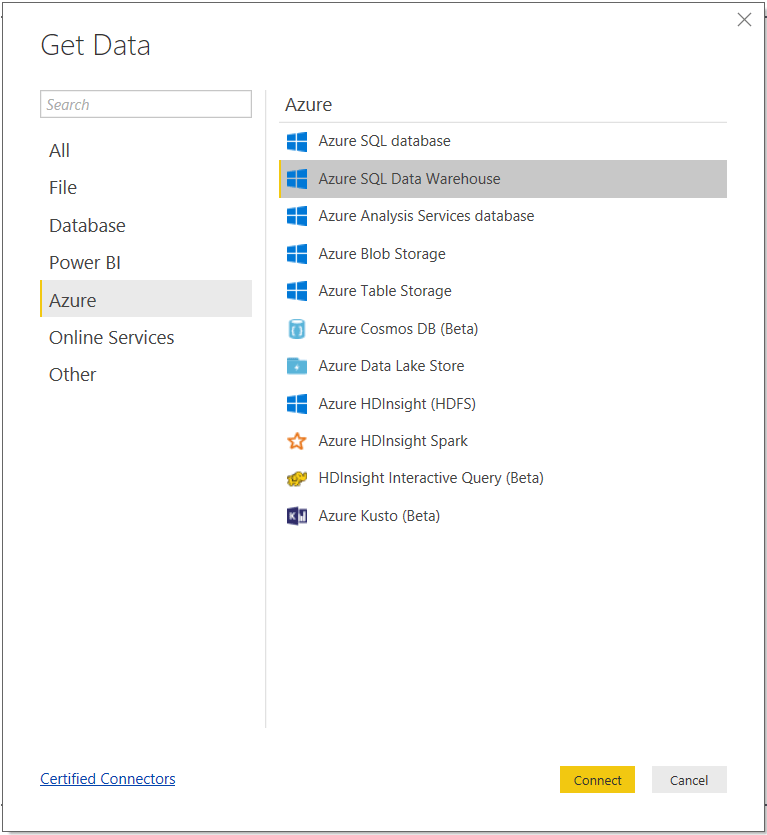
Task: Select the Azure SQL database connector icon
Action: tap(296, 141)
